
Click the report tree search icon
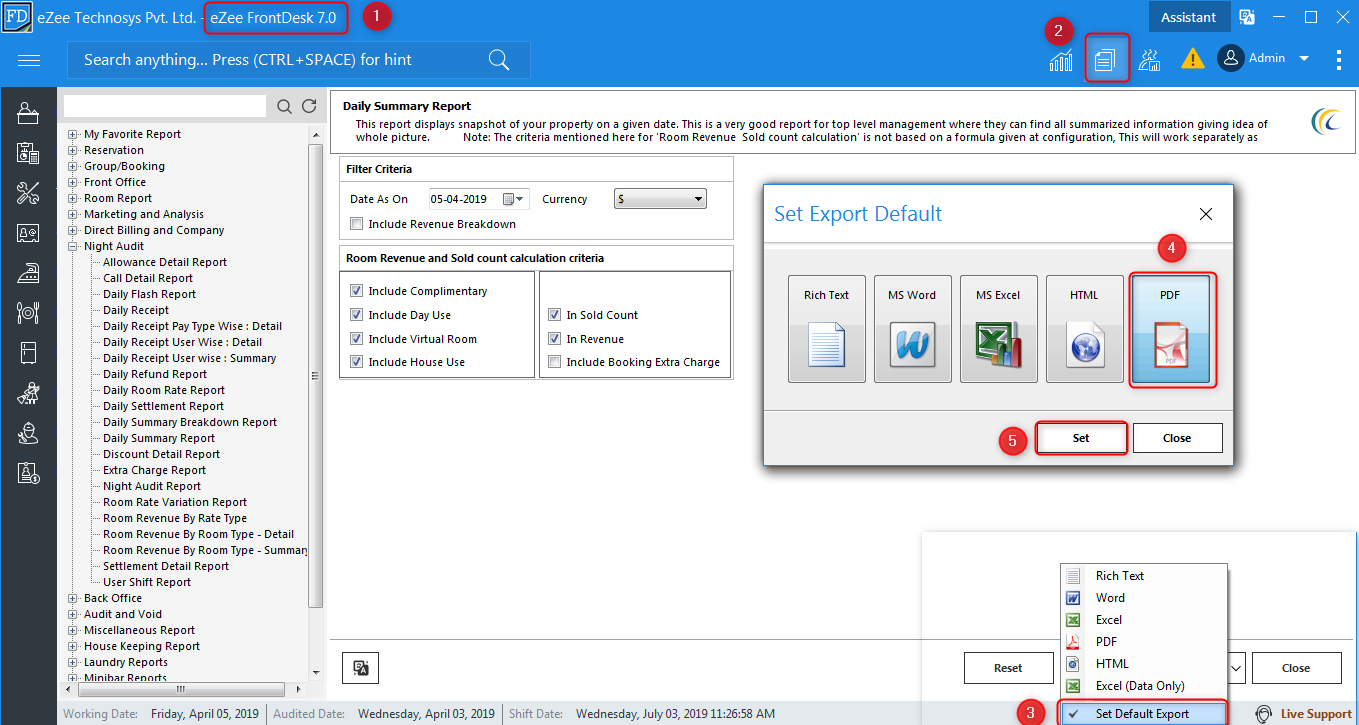284,106
